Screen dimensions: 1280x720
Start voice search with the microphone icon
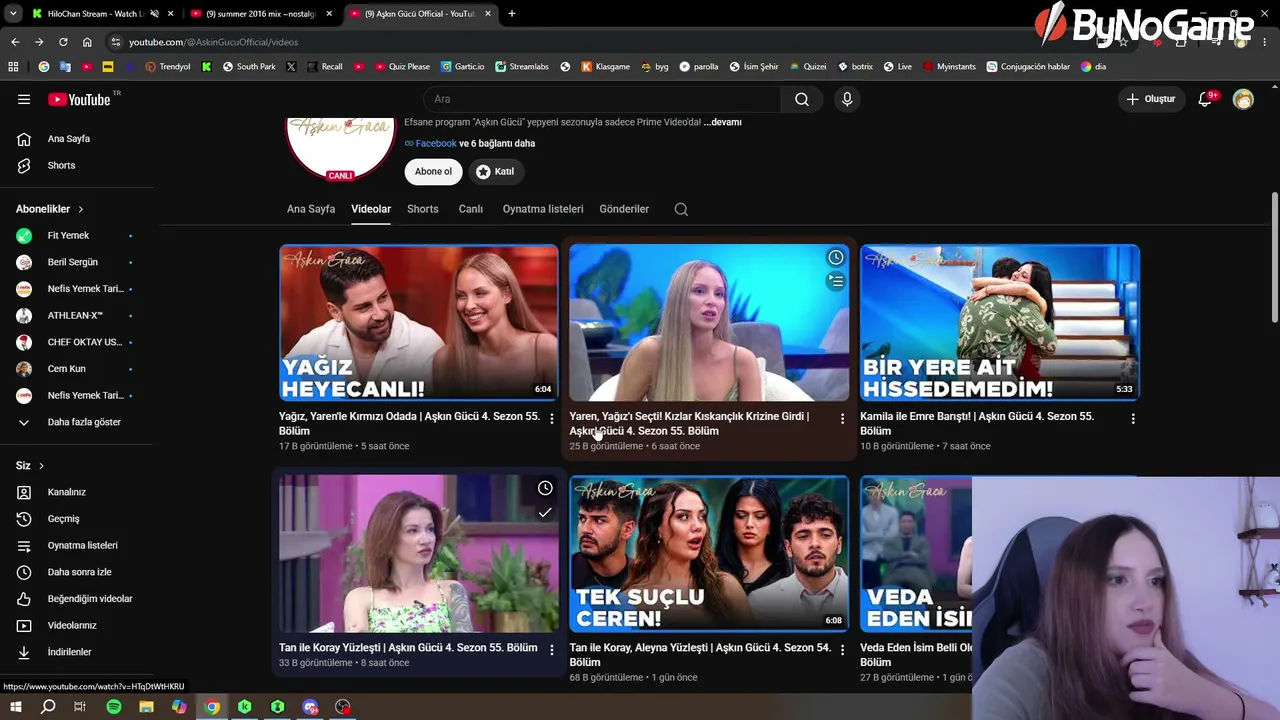coord(847,99)
